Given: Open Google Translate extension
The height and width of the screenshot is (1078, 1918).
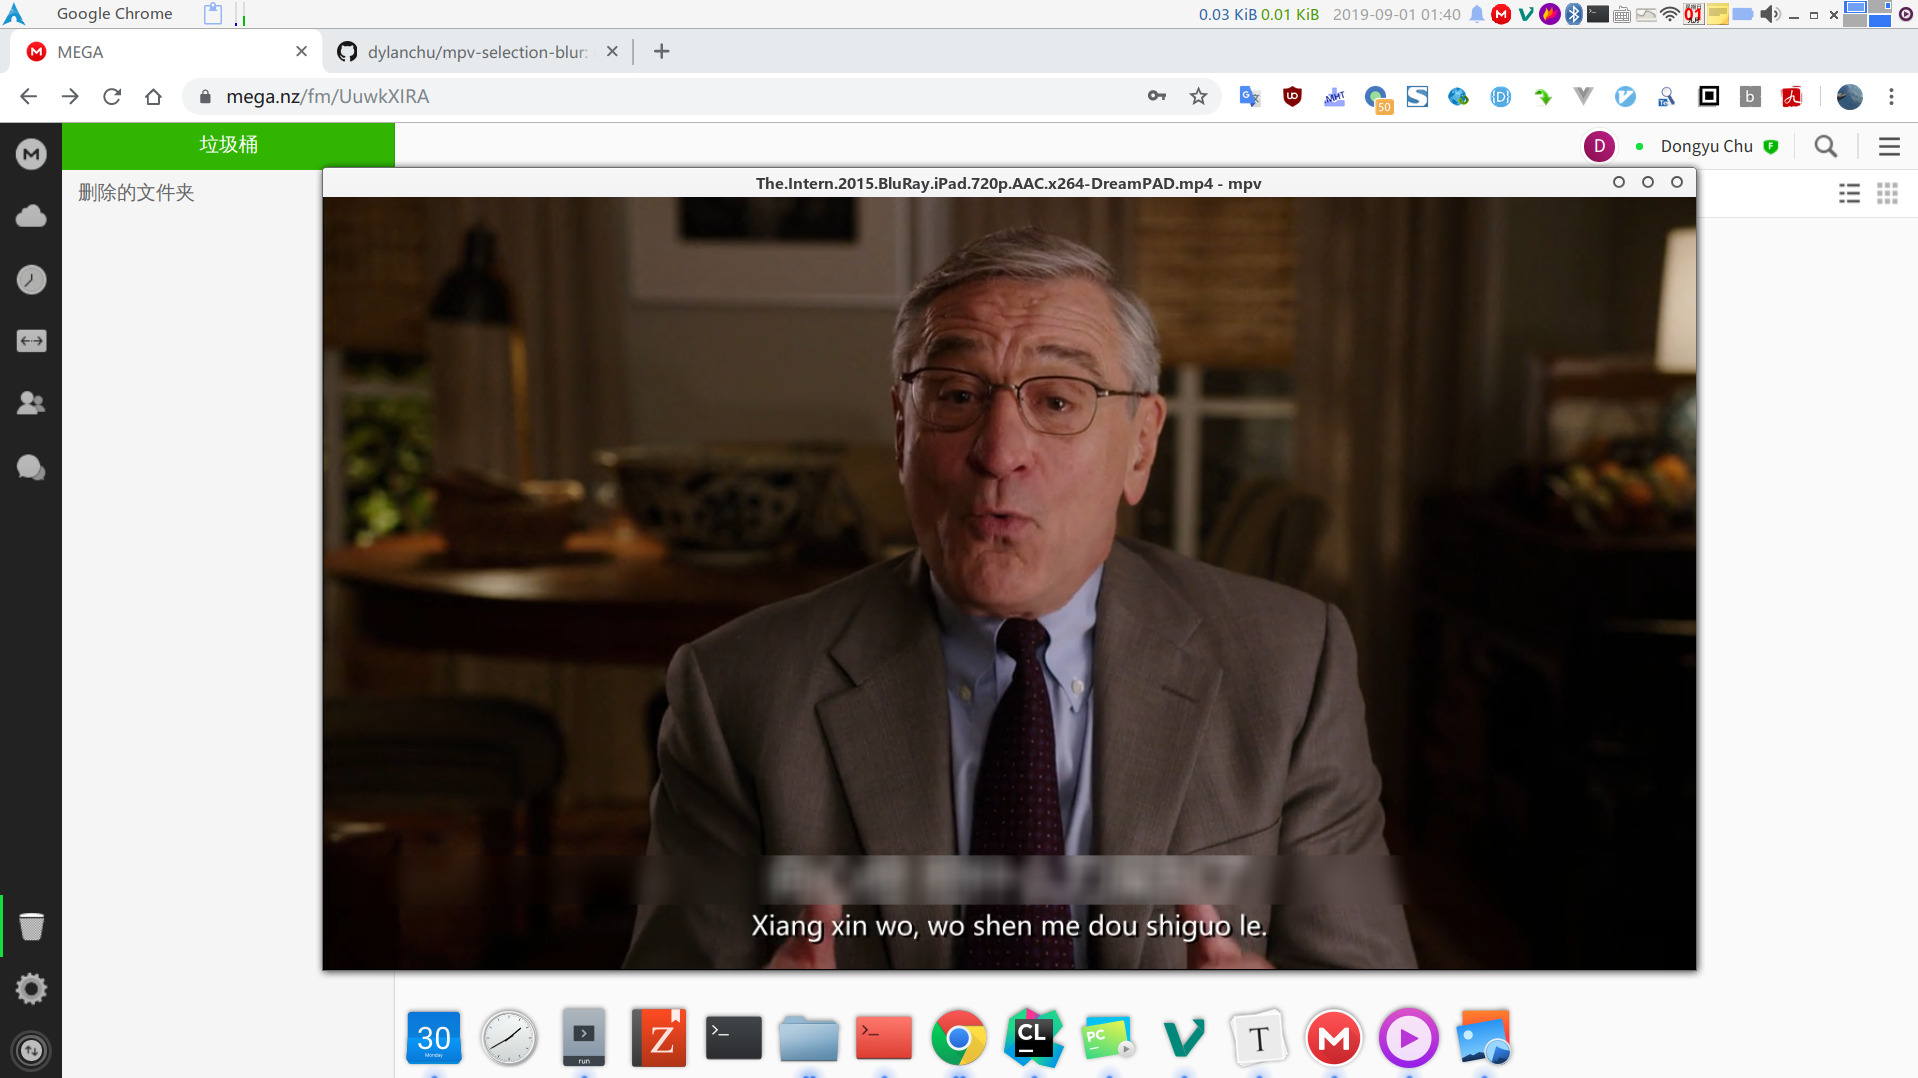Looking at the screenshot, I should (1249, 96).
